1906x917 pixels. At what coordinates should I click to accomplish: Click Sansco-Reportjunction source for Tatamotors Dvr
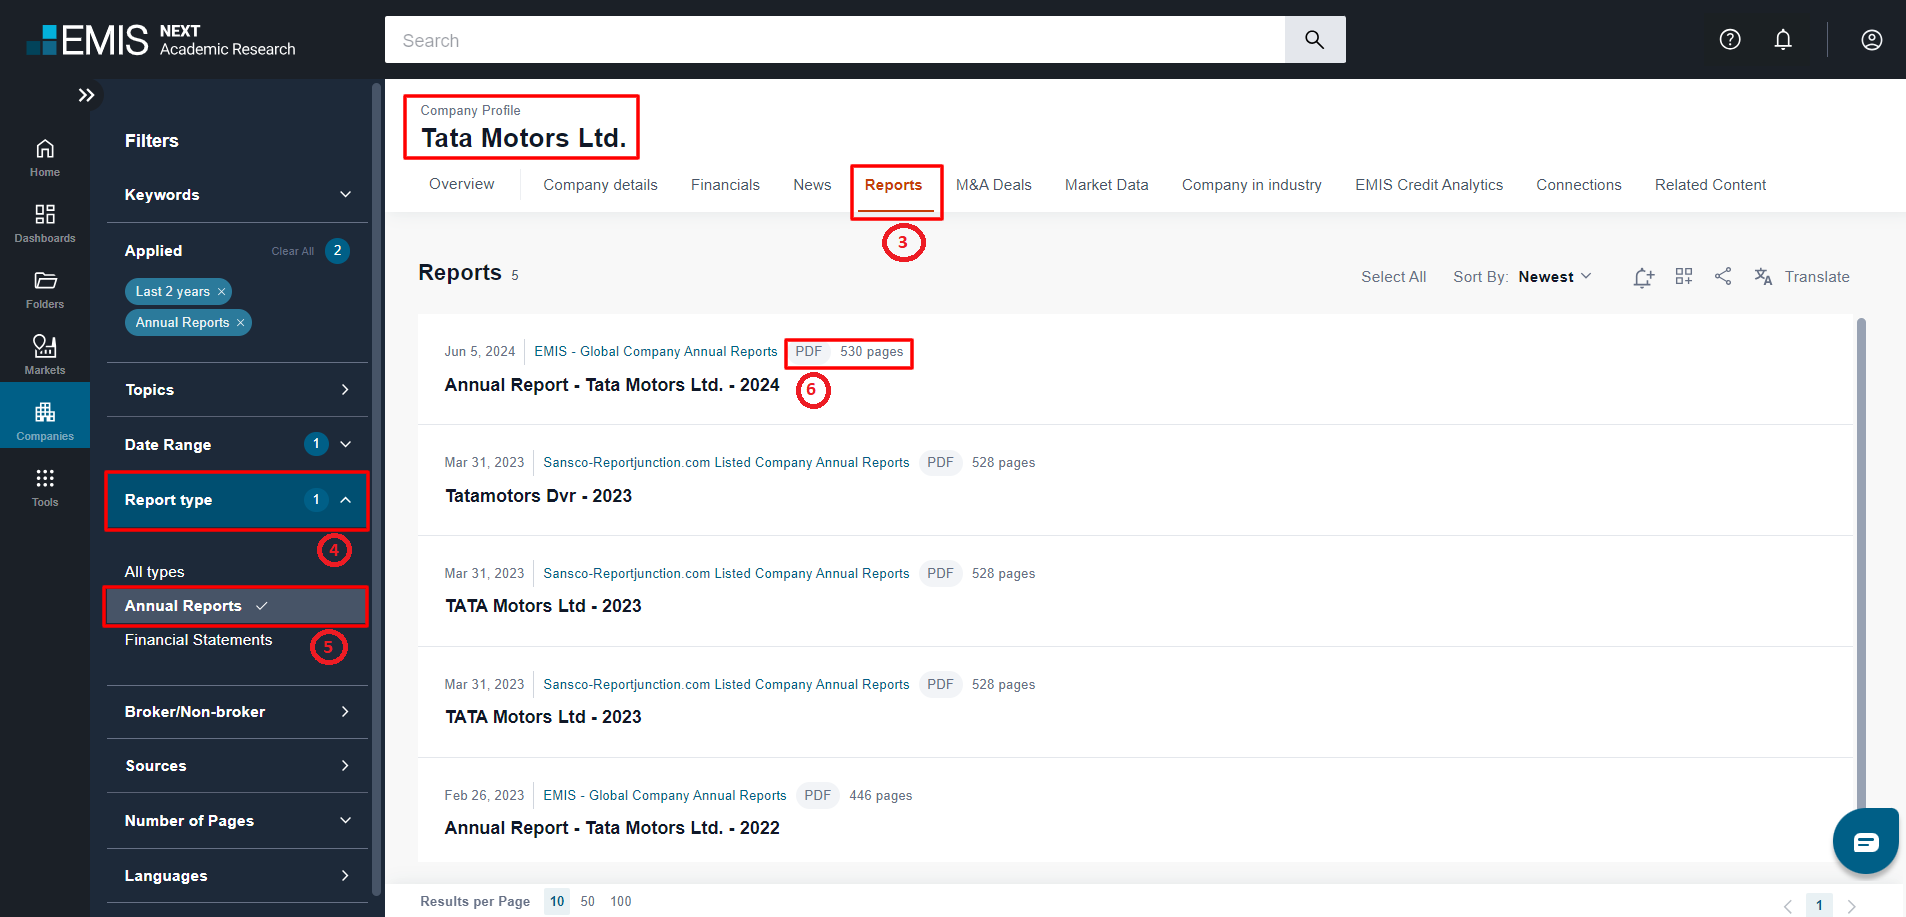click(726, 462)
